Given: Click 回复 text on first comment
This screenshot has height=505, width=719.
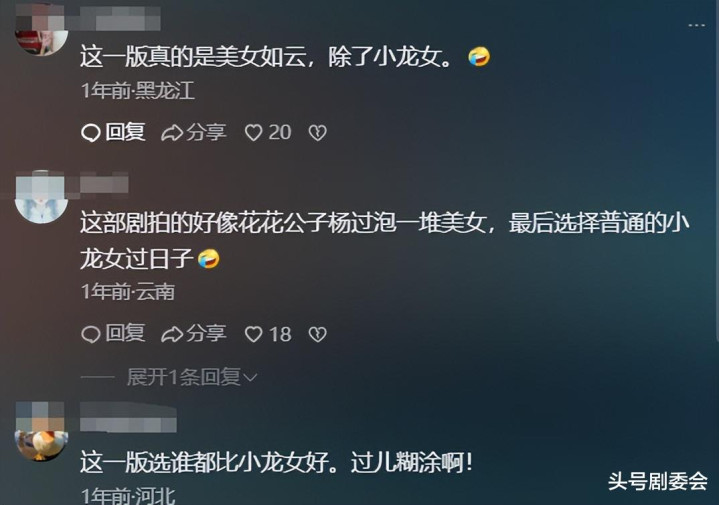Looking at the screenshot, I should pyautogui.click(x=126, y=132).
